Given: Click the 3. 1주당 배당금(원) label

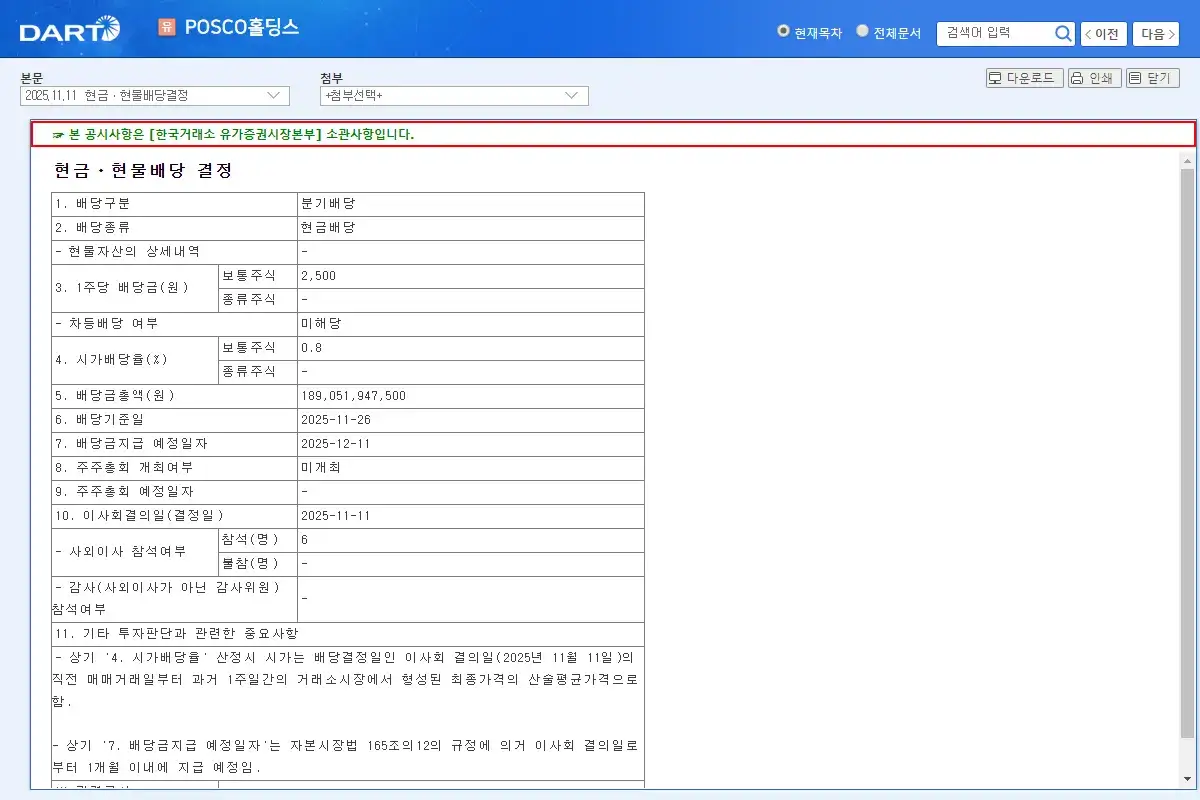Looking at the screenshot, I should point(122,288).
